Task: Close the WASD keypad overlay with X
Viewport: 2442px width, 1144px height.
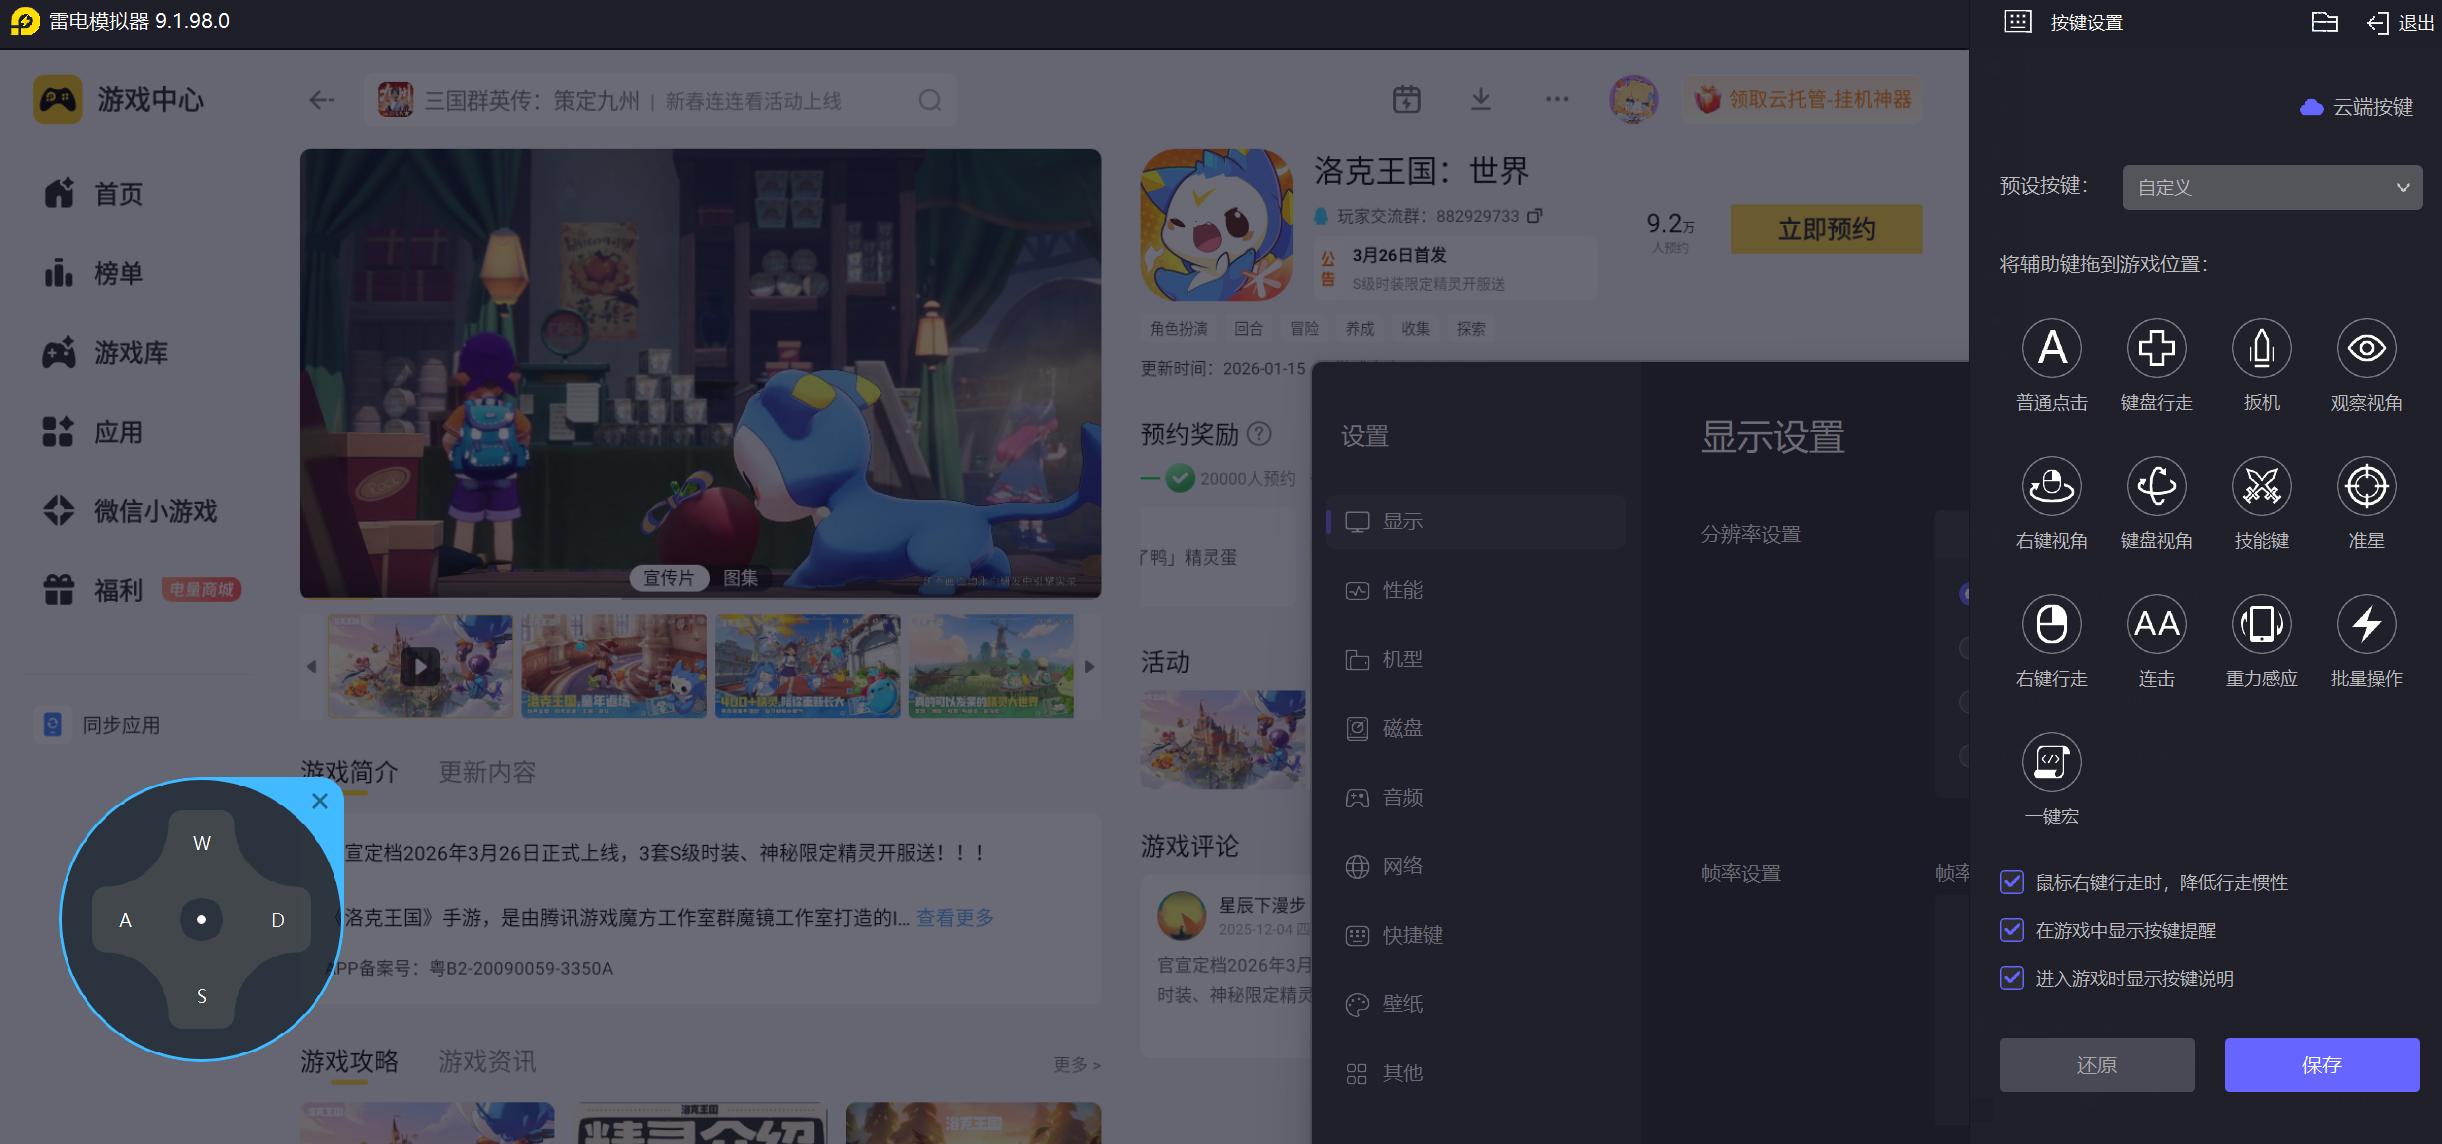Action: coord(320,801)
